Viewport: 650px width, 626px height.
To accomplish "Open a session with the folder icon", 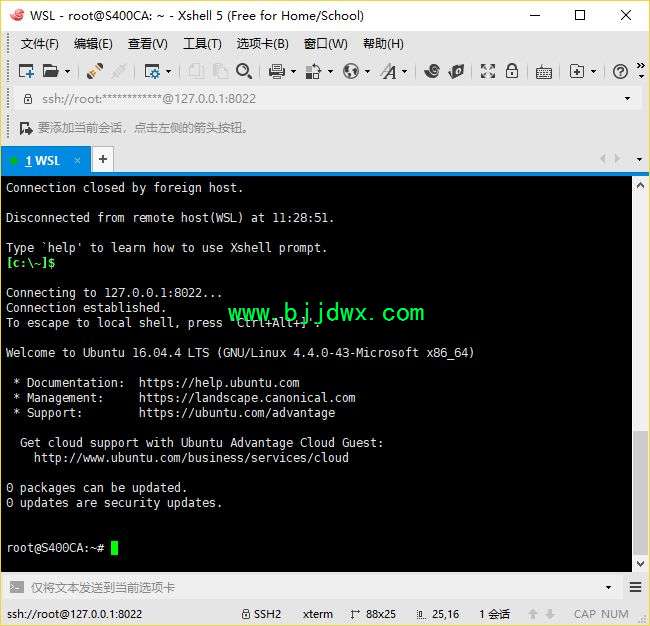I will pyautogui.click(x=51, y=71).
